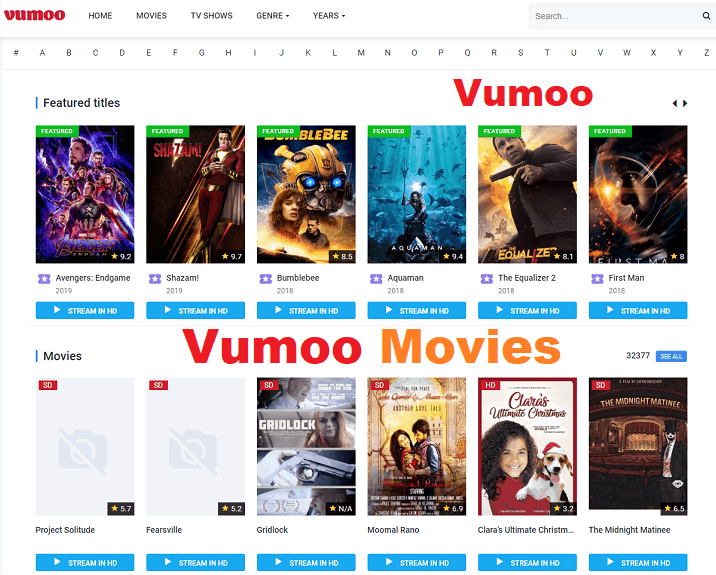Click the search magnifier icon
This screenshot has width=716, height=575.
(x=706, y=16)
